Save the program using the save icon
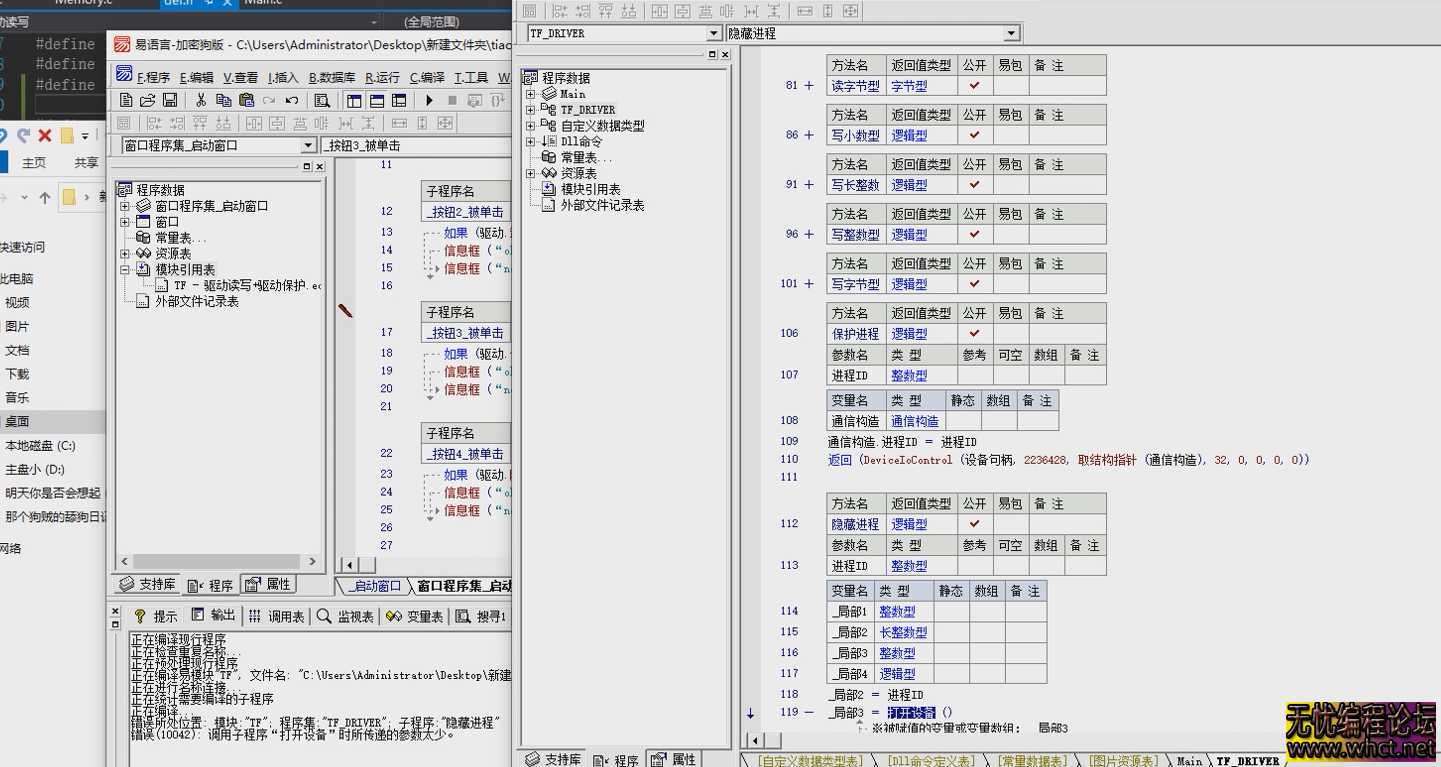The image size is (1441, 767). pos(171,100)
